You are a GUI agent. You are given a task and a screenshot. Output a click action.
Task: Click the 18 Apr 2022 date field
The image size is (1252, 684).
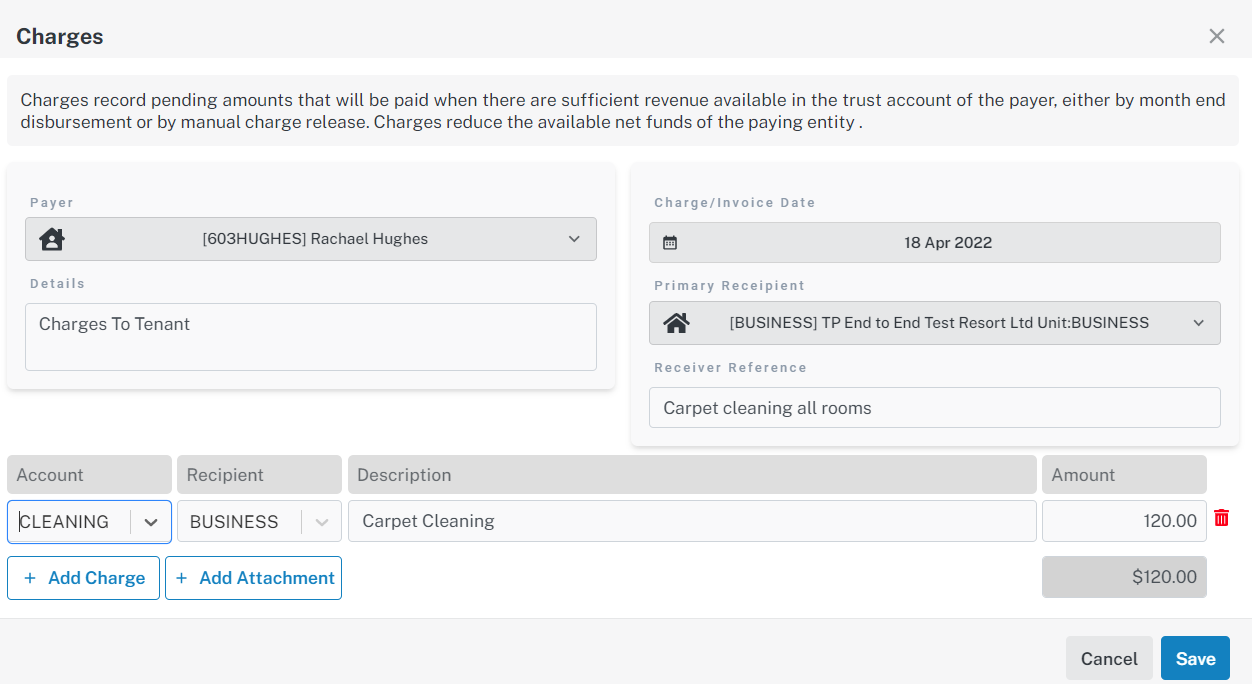pyautogui.click(x=947, y=242)
